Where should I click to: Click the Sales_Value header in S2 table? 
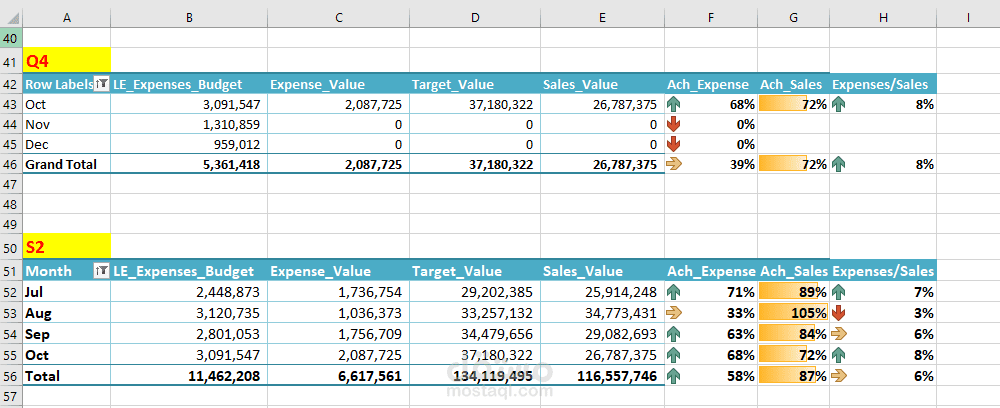click(581, 271)
